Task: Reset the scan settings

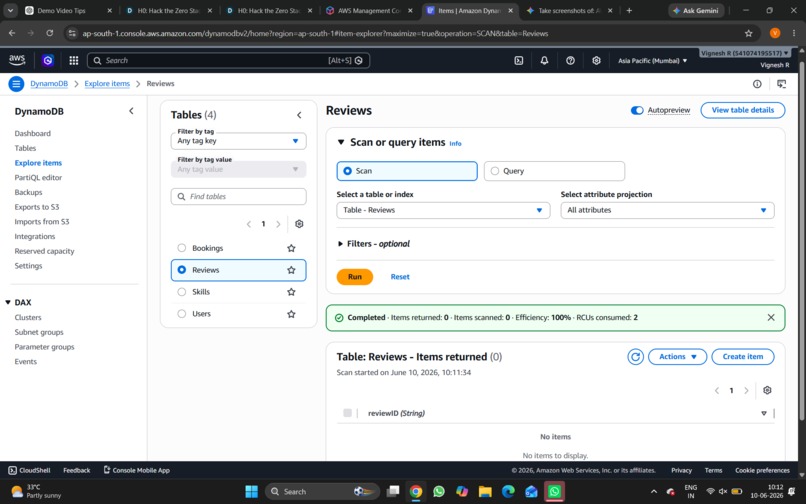Action: 400,277
